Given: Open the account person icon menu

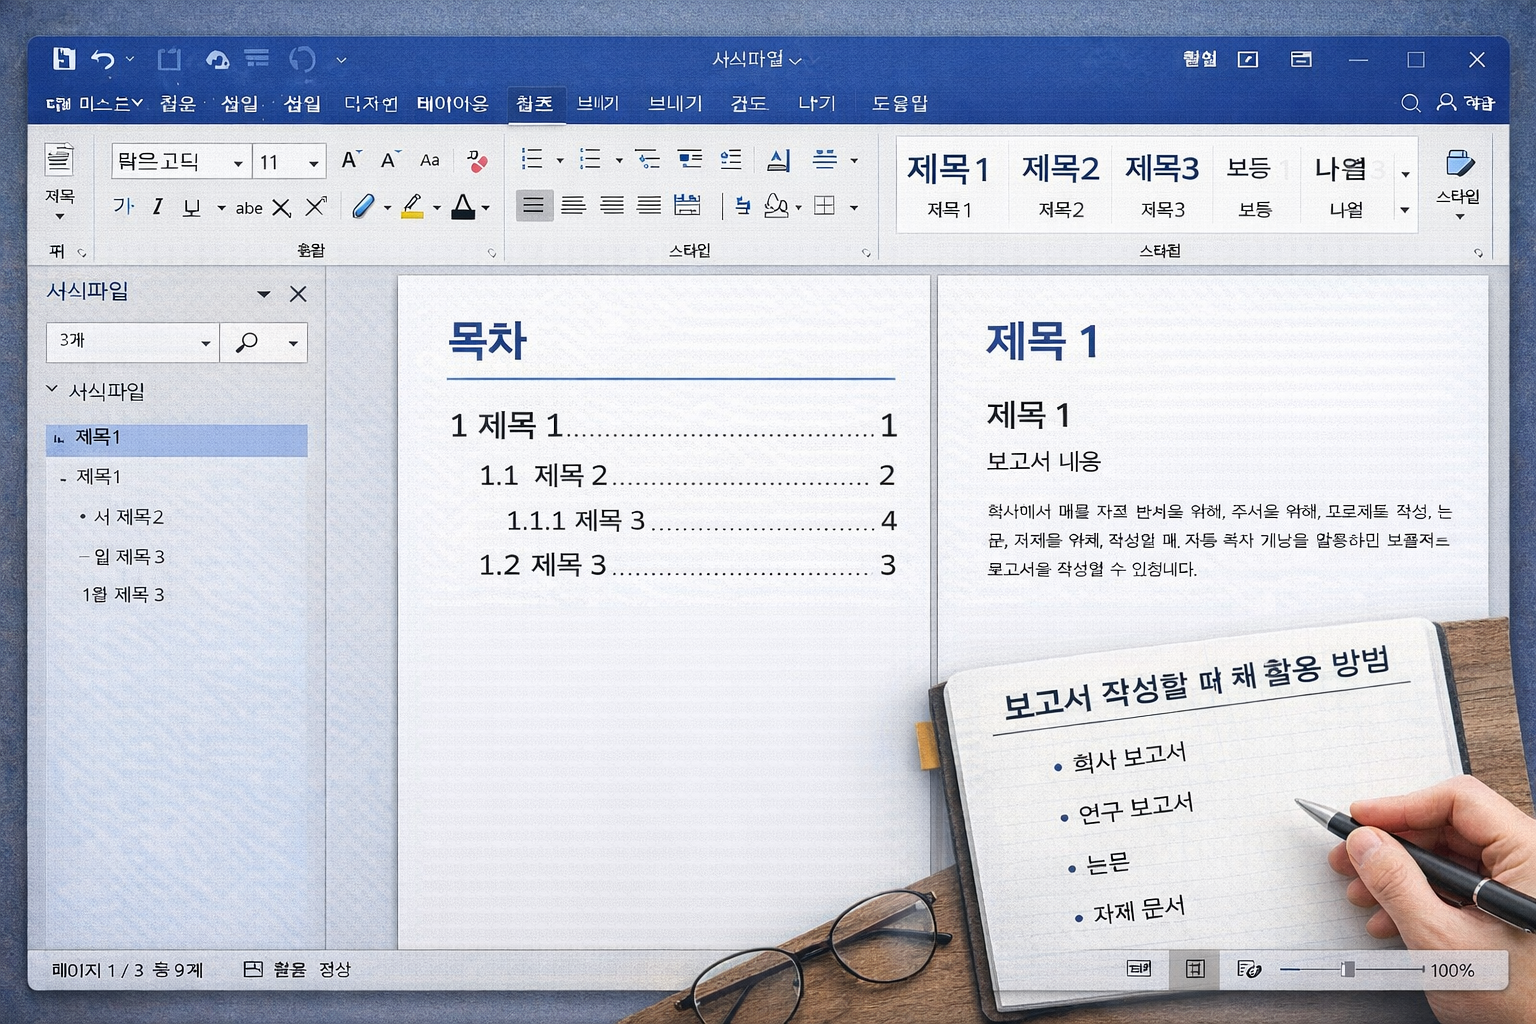Looking at the screenshot, I should [x=1446, y=102].
